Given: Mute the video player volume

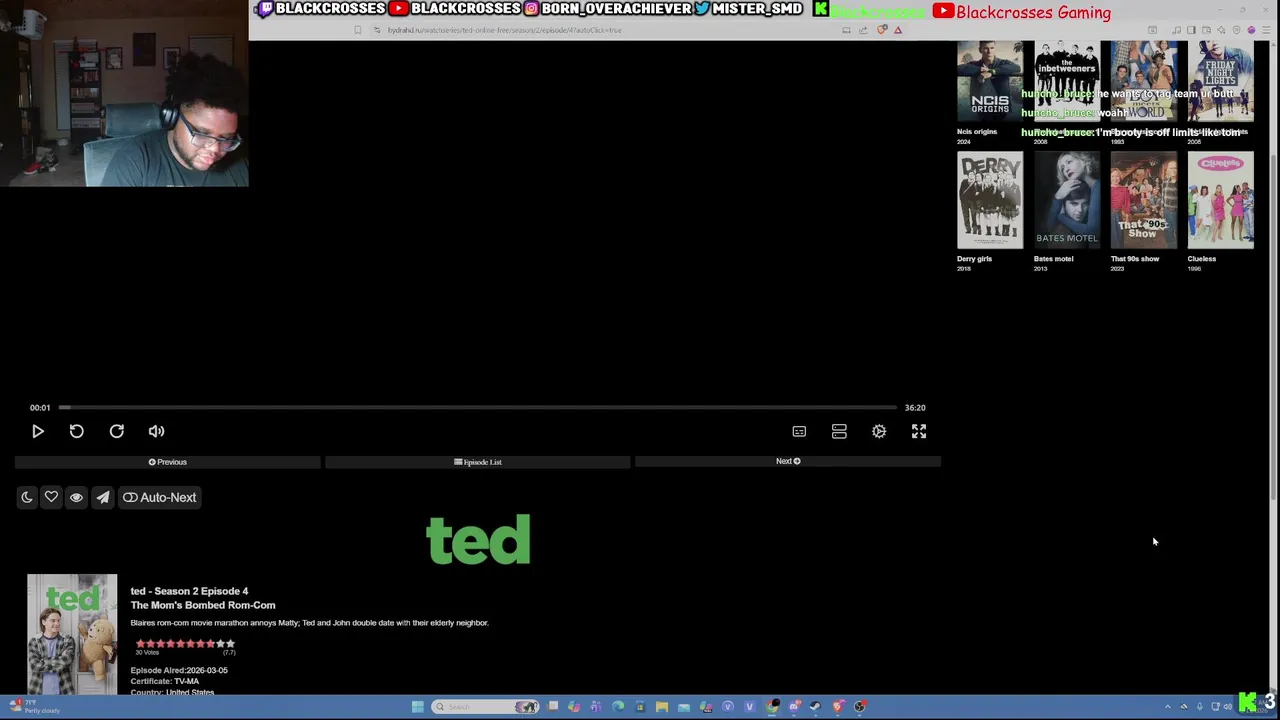Looking at the screenshot, I should (156, 431).
